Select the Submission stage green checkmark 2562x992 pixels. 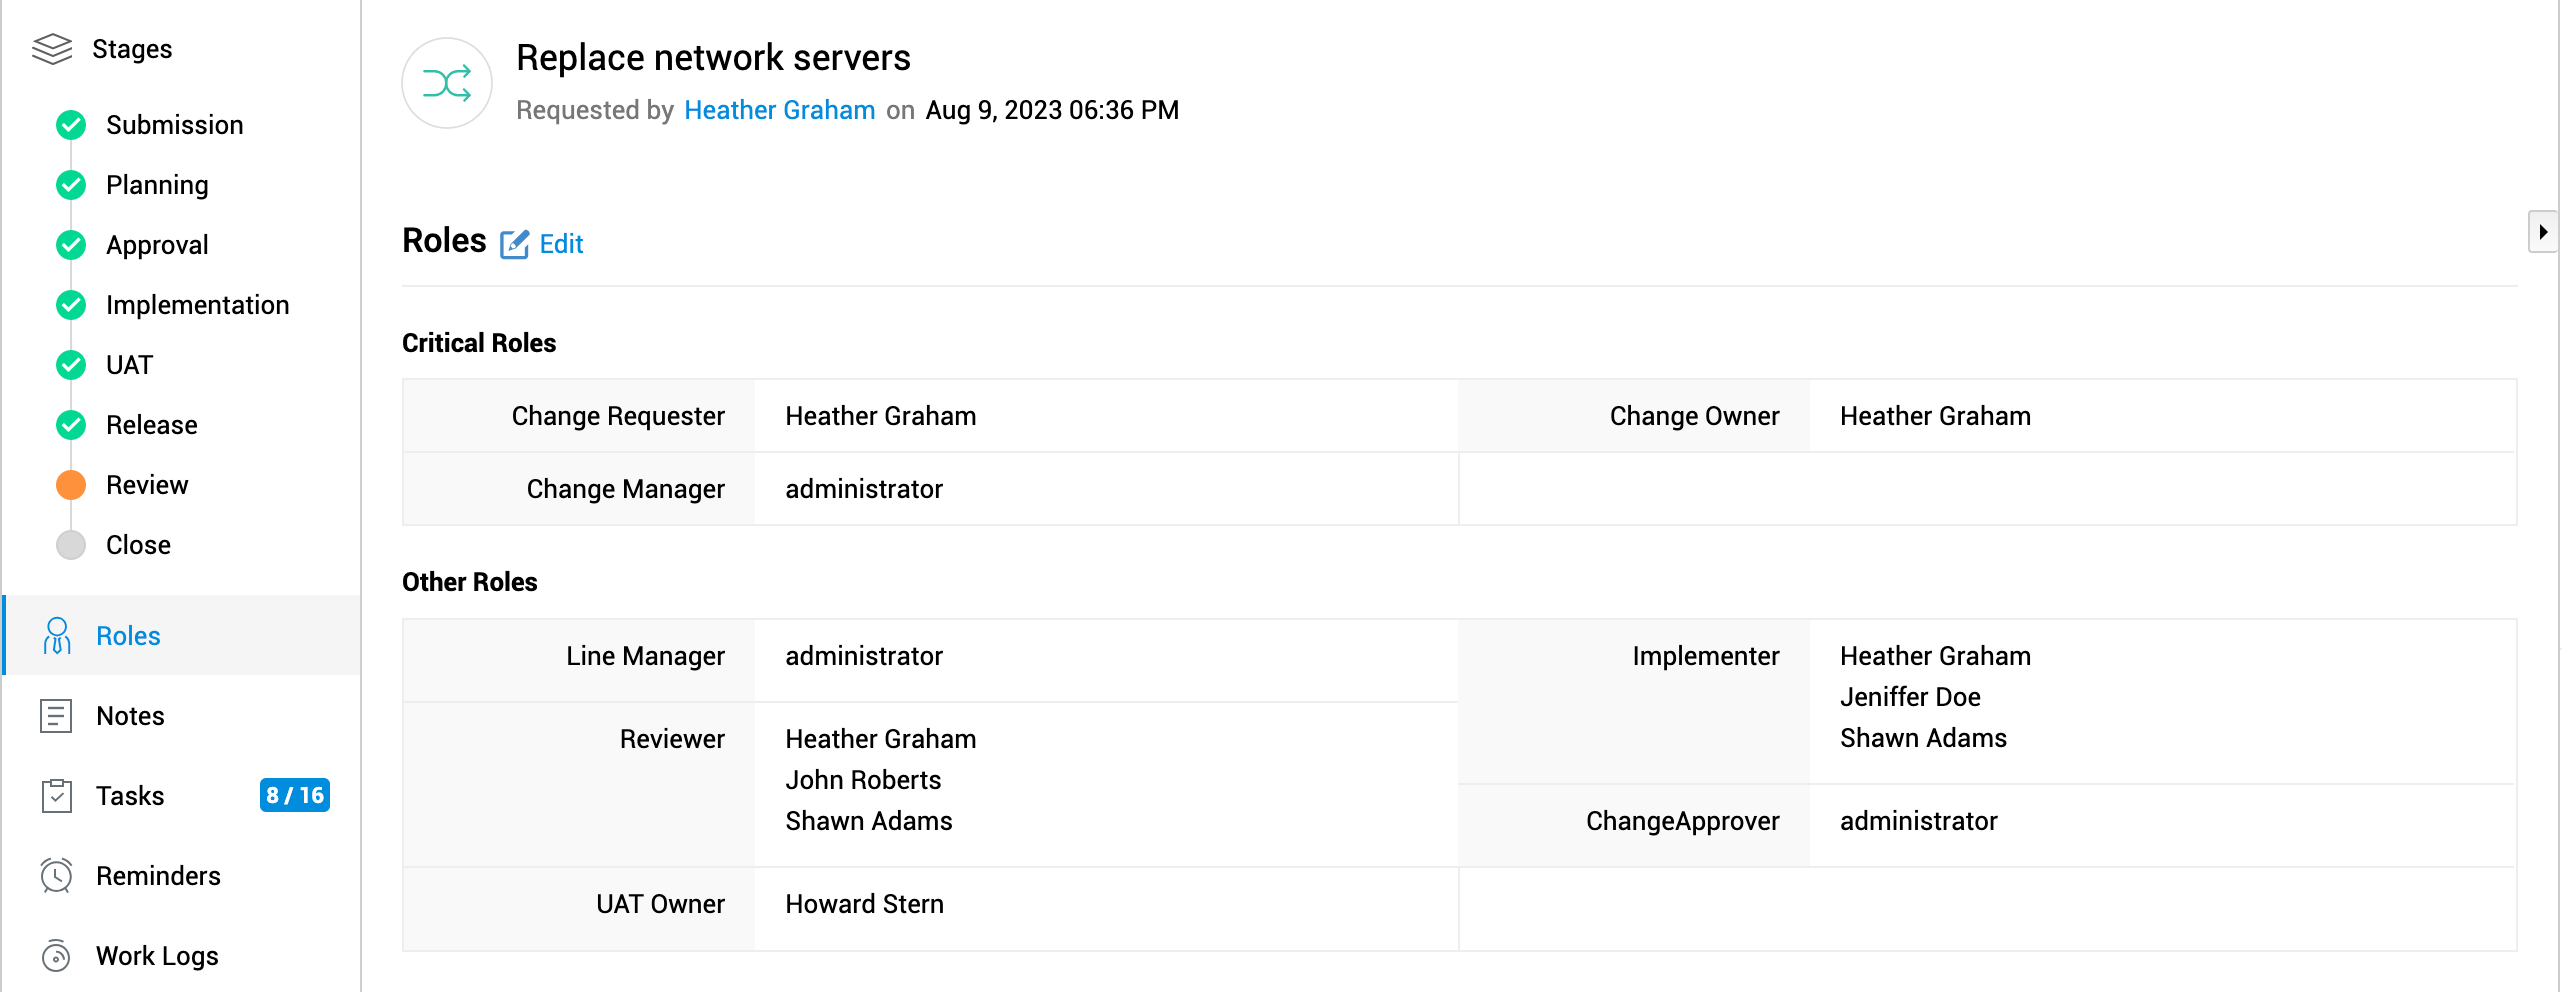pyautogui.click(x=71, y=125)
